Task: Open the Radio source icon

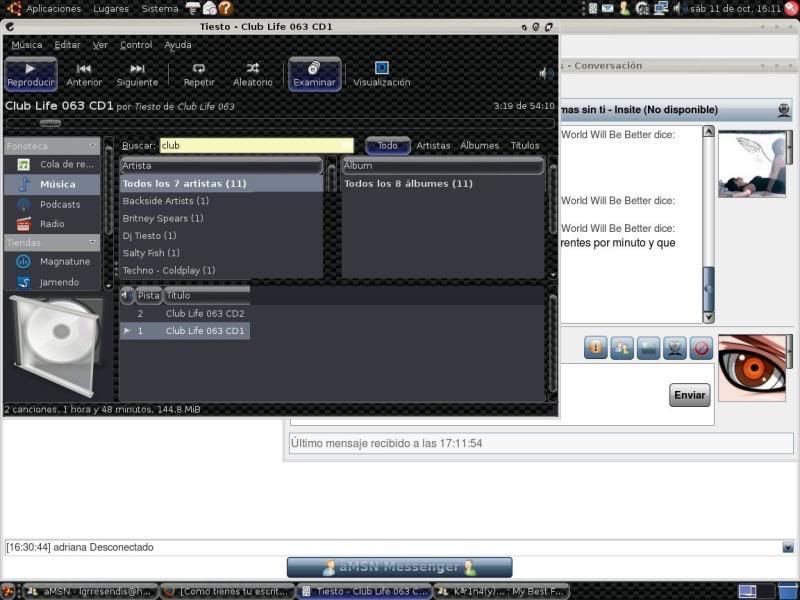Action: click(23, 224)
